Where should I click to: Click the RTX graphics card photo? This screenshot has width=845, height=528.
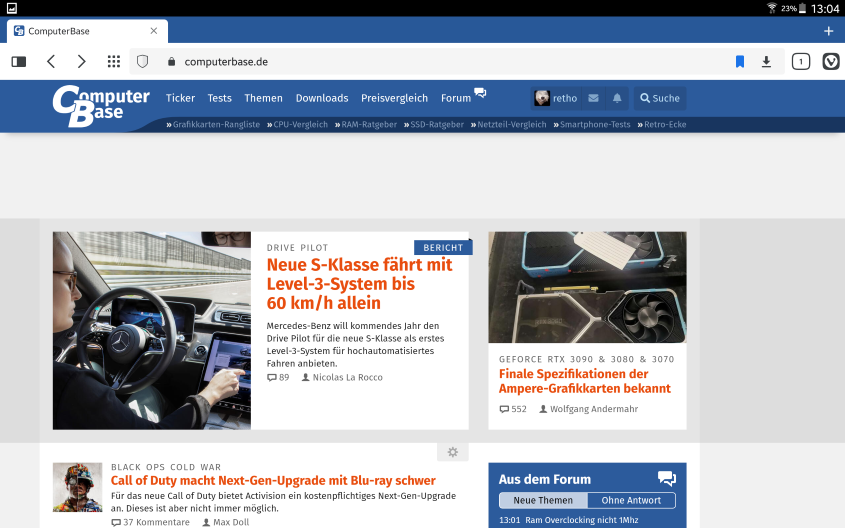pos(587,287)
